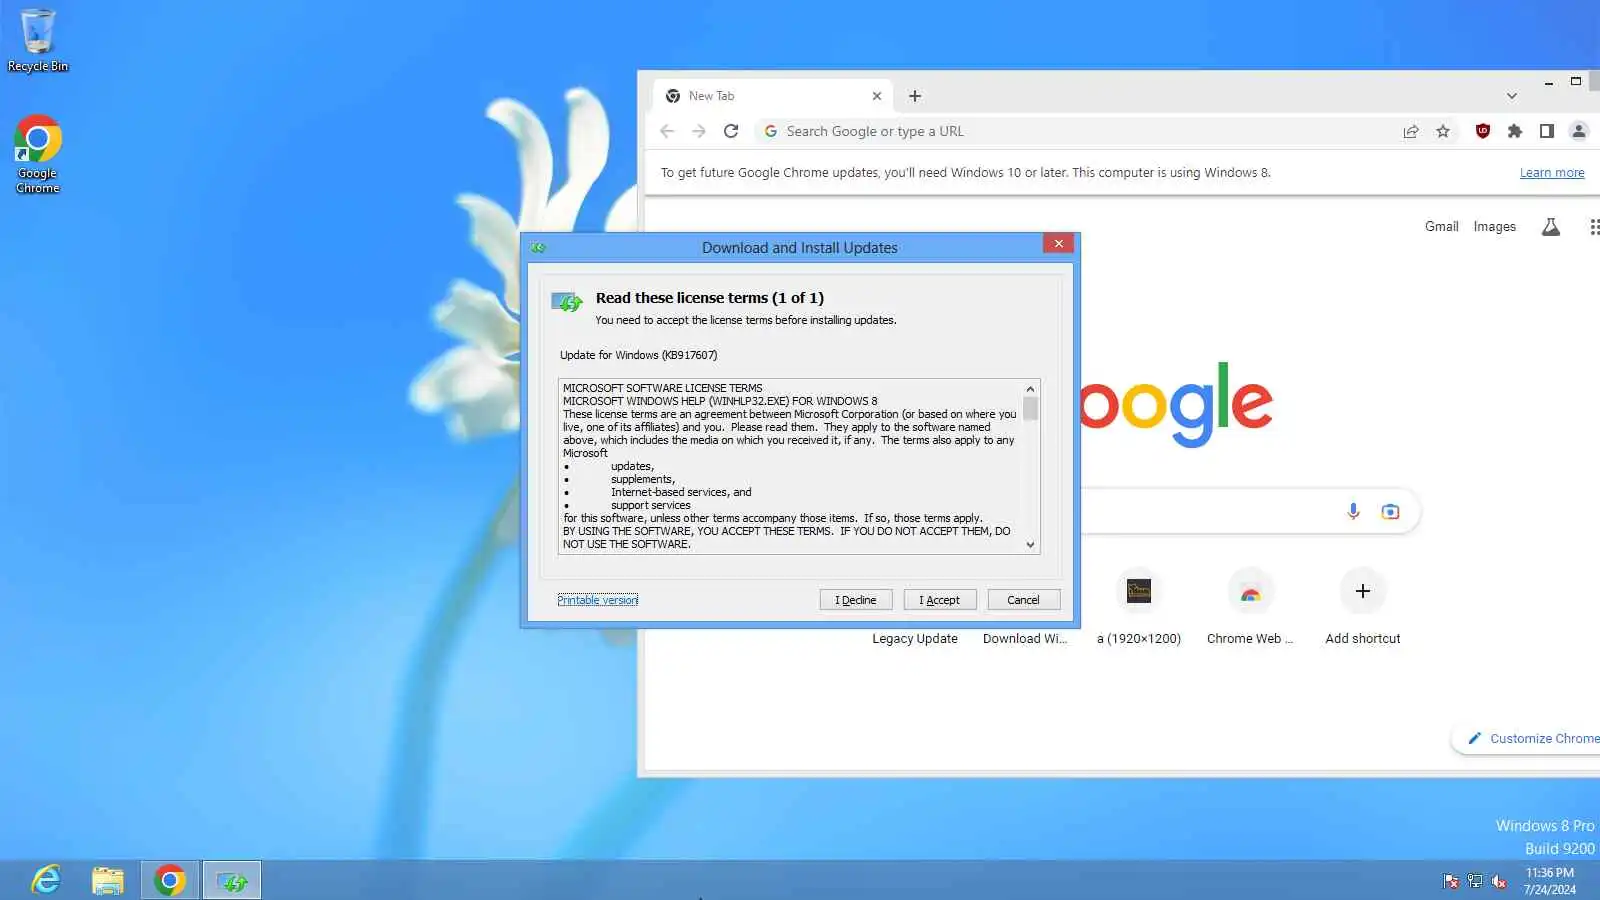Image resolution: width=1600 pixels, height=900 pixels.
Task: Cancel the update installation dialog
Action: (1023, 600)
